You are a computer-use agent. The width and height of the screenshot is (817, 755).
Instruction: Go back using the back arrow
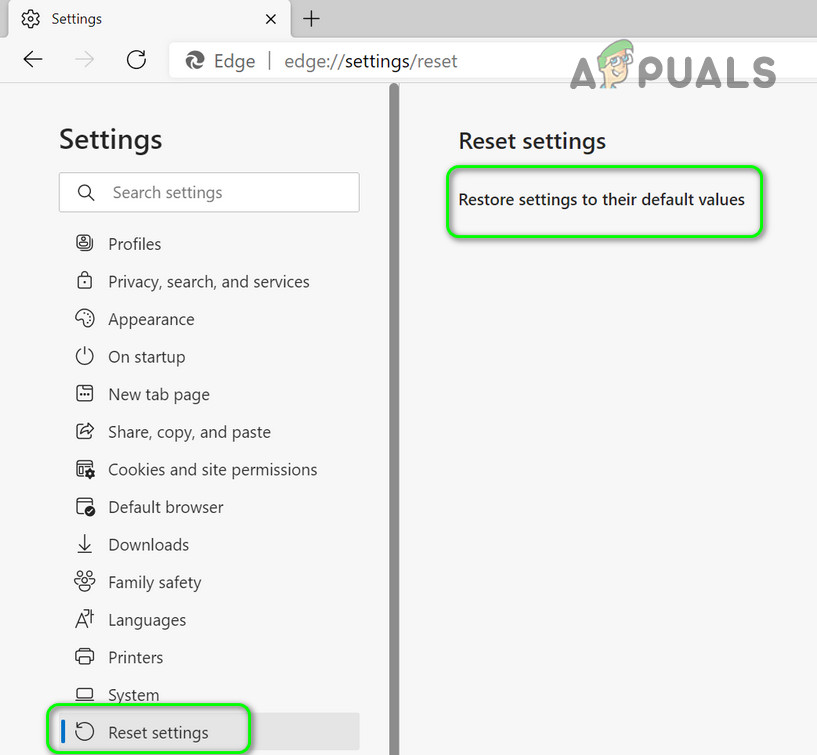(33, 59)
